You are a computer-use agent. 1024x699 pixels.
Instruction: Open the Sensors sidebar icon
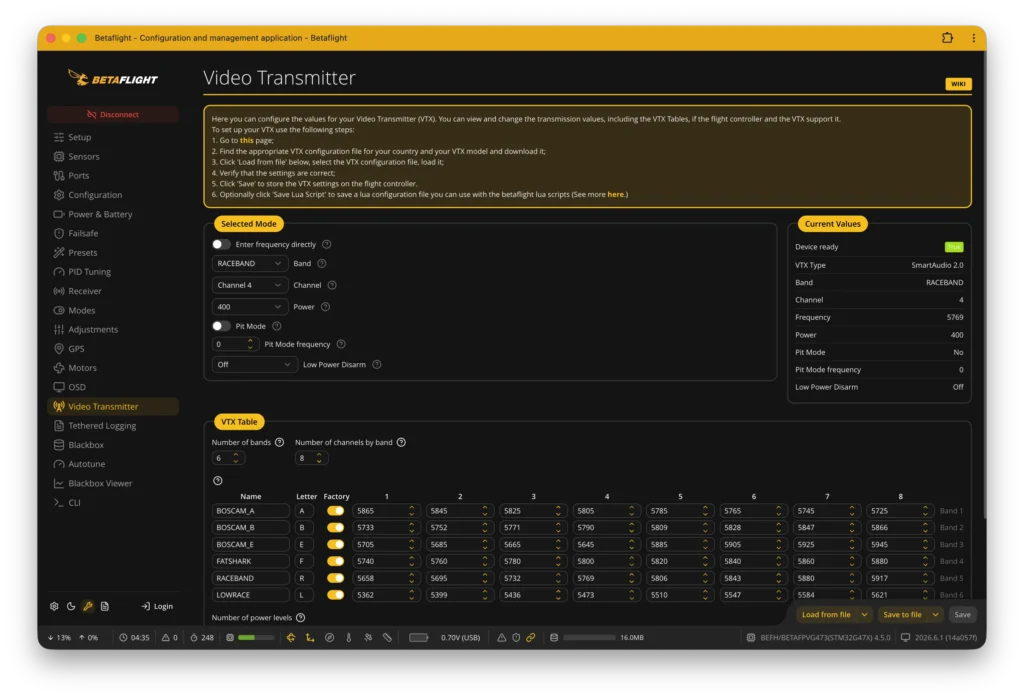pos(59,157)
